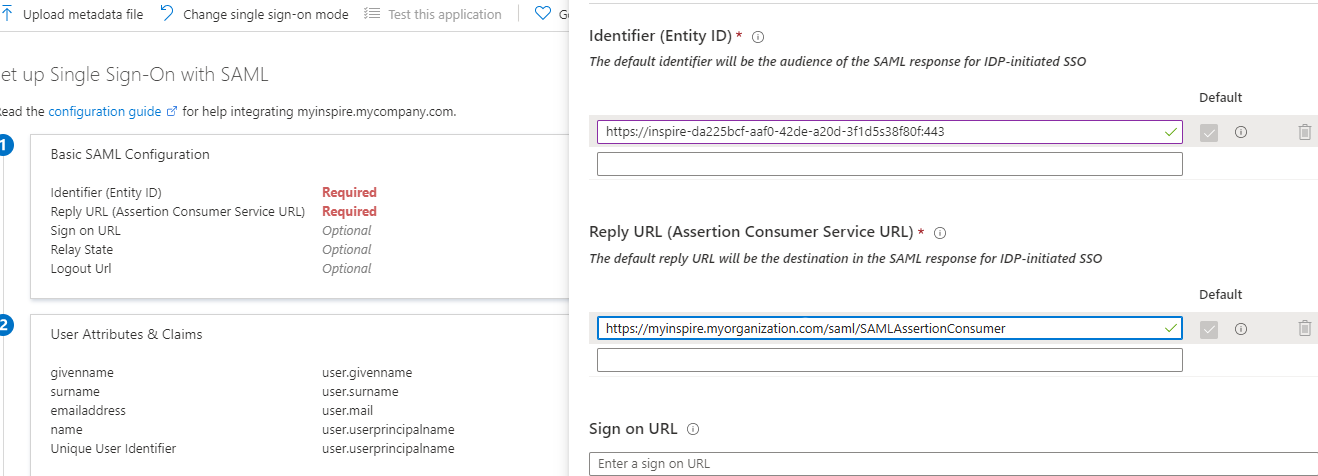Click info icon next to Identifier default checkbox
The width and height of the screenshot is (1318, 476).
1241,132
